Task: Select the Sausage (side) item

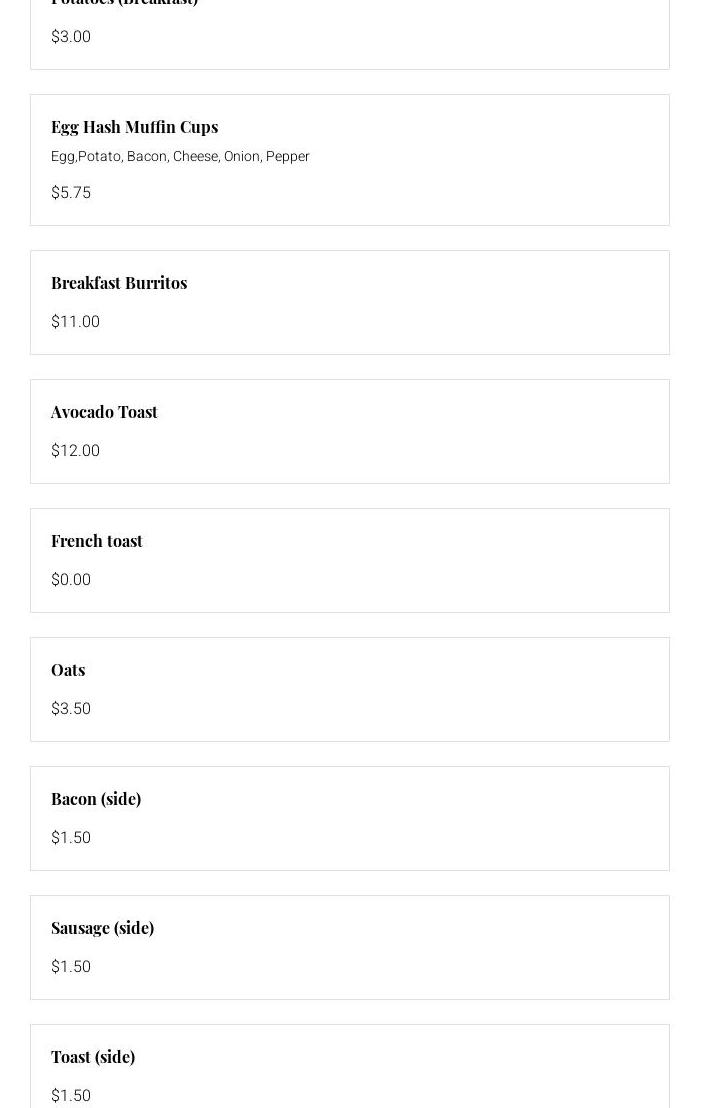Action: tap(102, 928)
